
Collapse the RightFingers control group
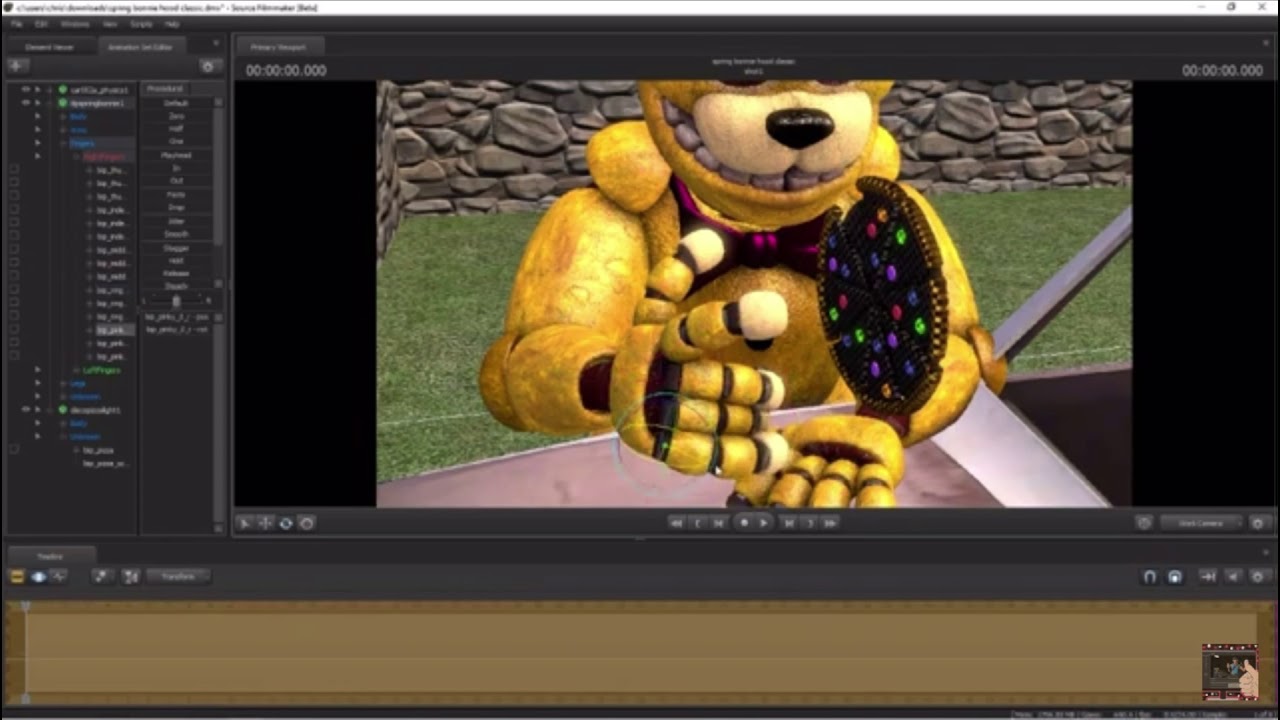(x=77, y=157)
